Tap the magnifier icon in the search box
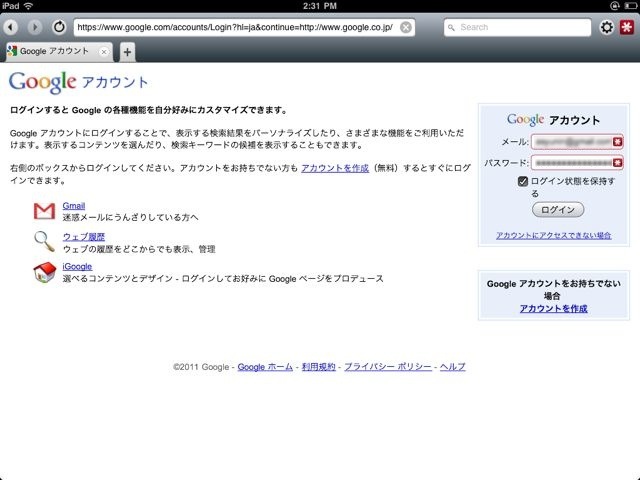The width and height of the screenshot is (640, 480). (x=451, y=28)
